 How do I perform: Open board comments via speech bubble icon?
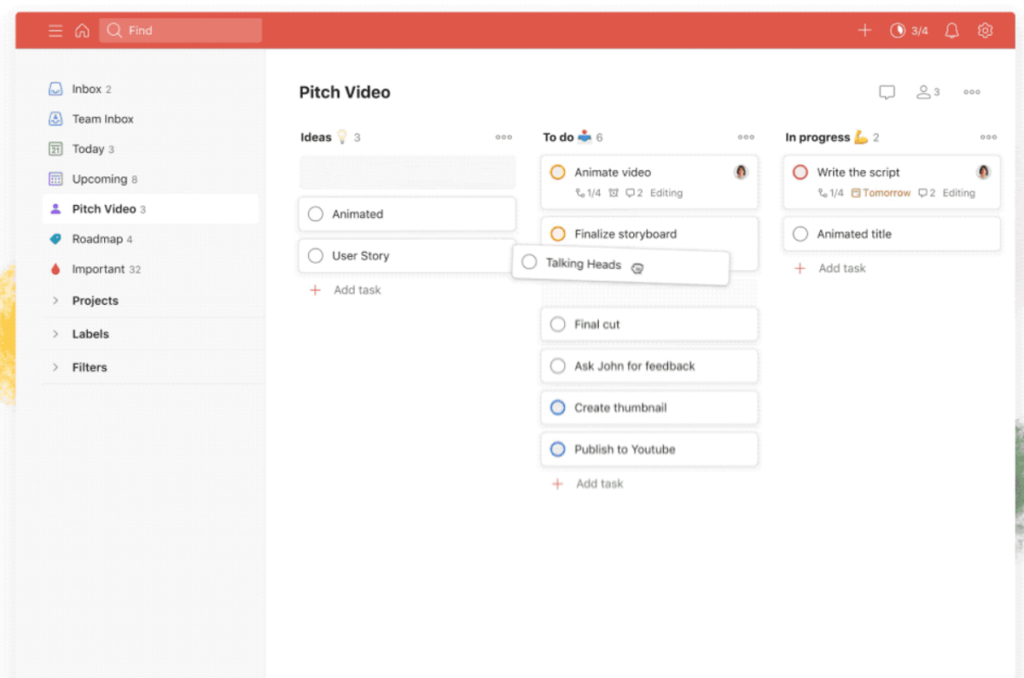tap(887, 91)
